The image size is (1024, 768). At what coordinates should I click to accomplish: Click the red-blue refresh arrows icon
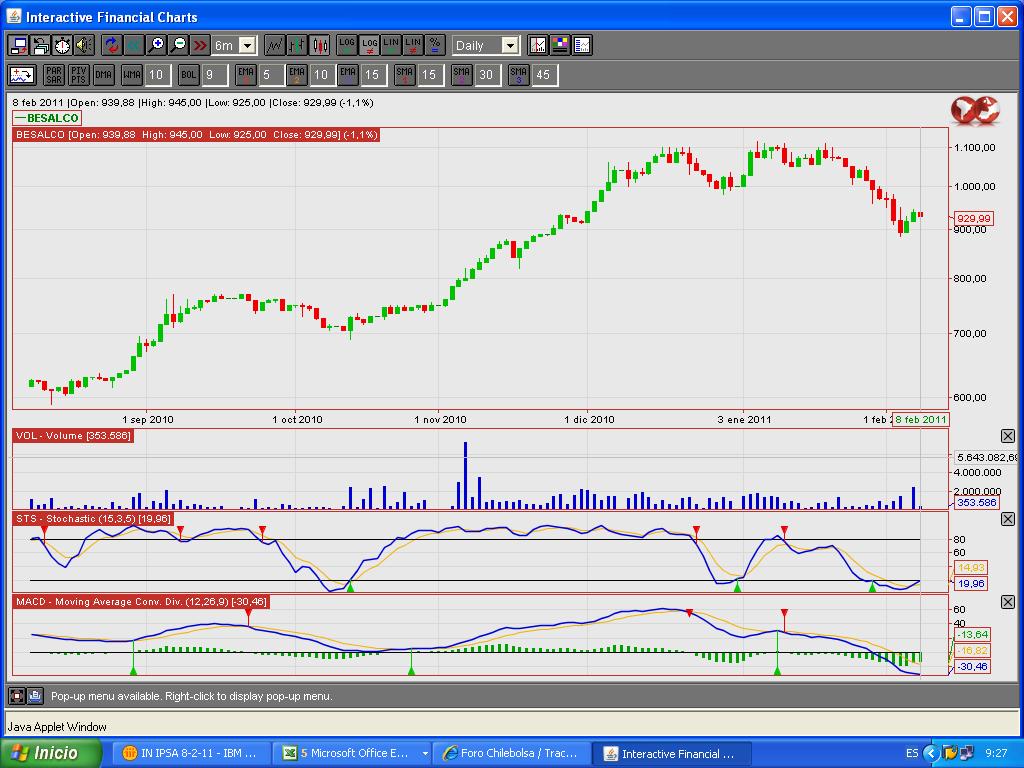(x=111, y=45)
